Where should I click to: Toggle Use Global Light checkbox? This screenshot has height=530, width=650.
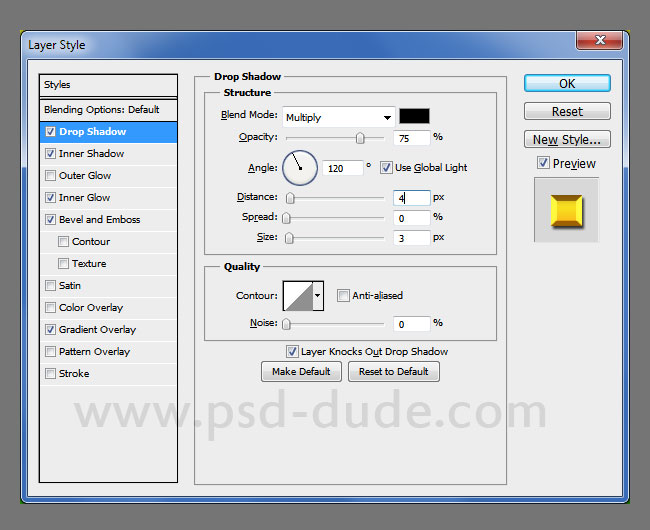click(x=386, y=168)
